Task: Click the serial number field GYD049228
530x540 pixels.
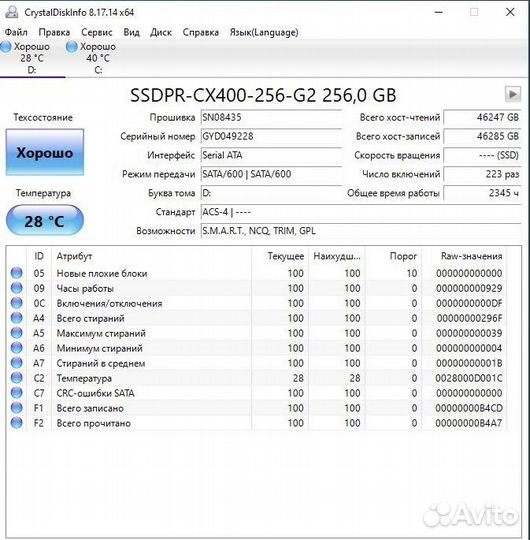Action: pos(271,136)
